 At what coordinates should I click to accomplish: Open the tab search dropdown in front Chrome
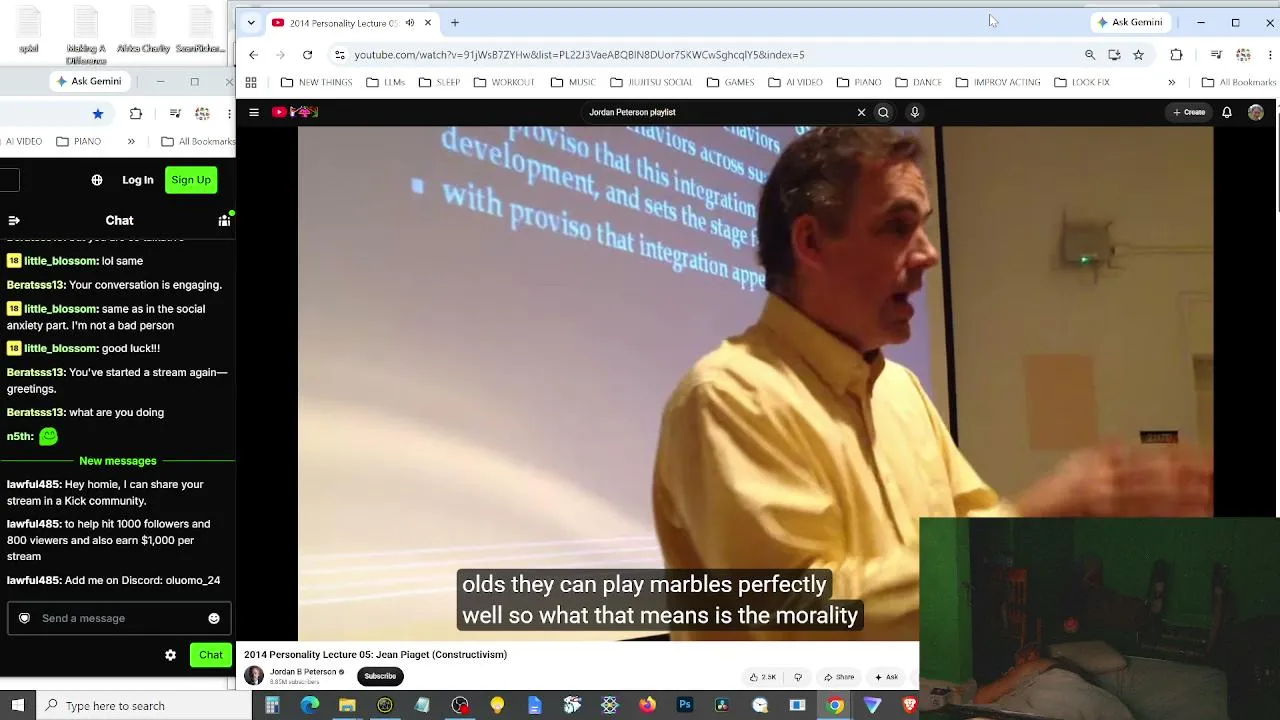[x=251, y=22]
